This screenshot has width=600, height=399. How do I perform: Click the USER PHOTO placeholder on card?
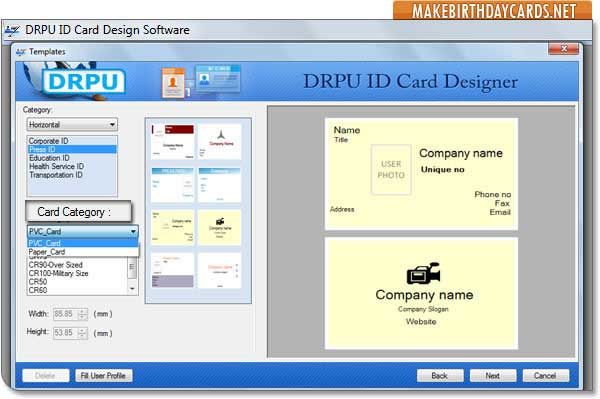(x=391, y=169)
